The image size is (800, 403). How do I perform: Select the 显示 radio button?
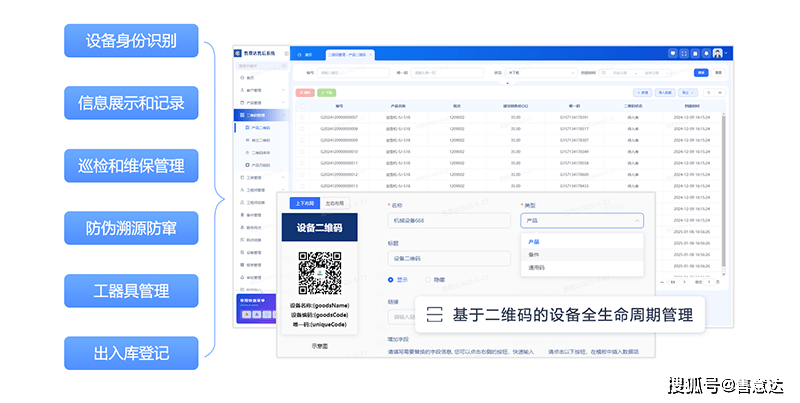(390, 279)
